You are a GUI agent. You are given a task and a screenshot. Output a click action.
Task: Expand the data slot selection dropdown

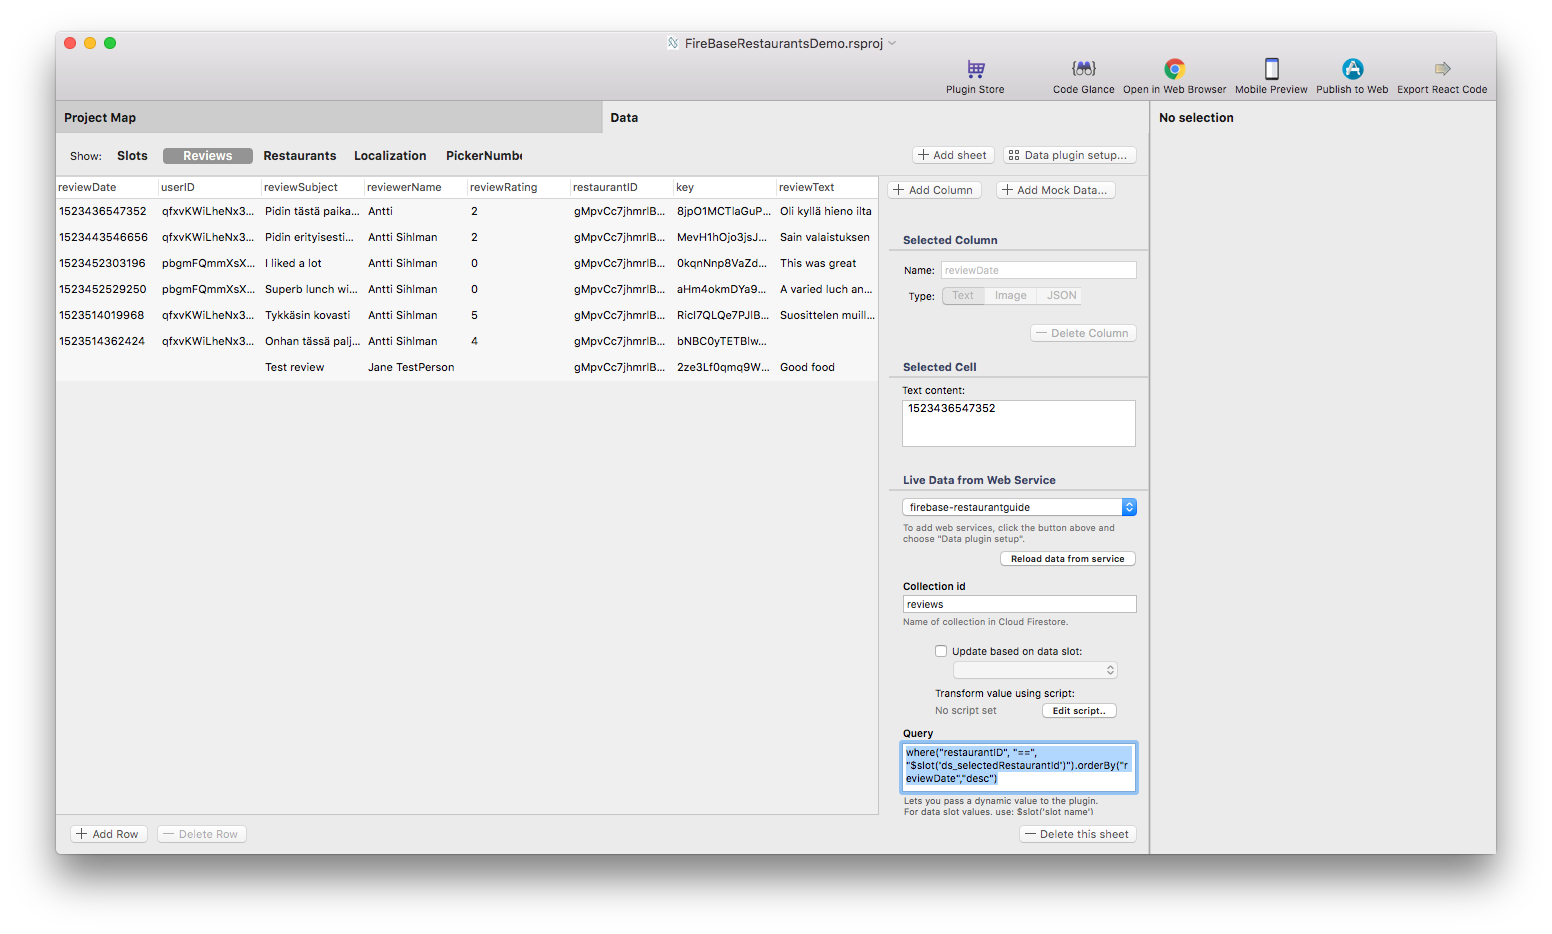1035,670
